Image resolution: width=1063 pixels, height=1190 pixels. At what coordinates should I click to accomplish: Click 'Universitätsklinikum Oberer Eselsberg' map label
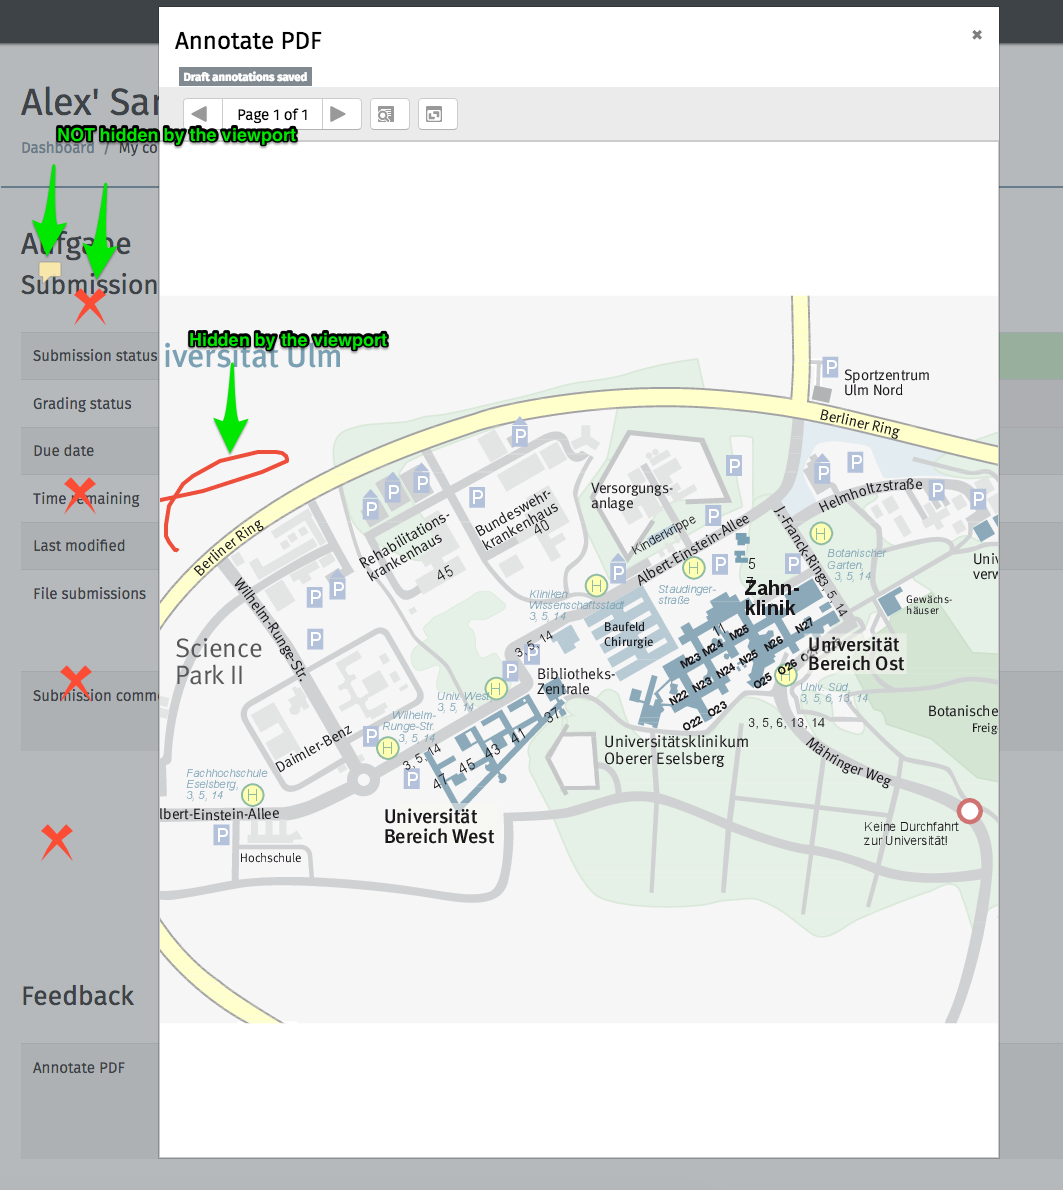point(676,750)
